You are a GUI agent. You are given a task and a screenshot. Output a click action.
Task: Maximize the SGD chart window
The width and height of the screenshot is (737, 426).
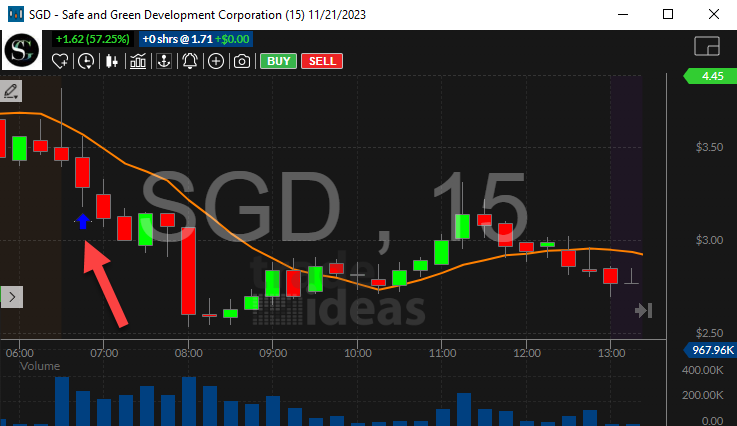click(668, 14)
